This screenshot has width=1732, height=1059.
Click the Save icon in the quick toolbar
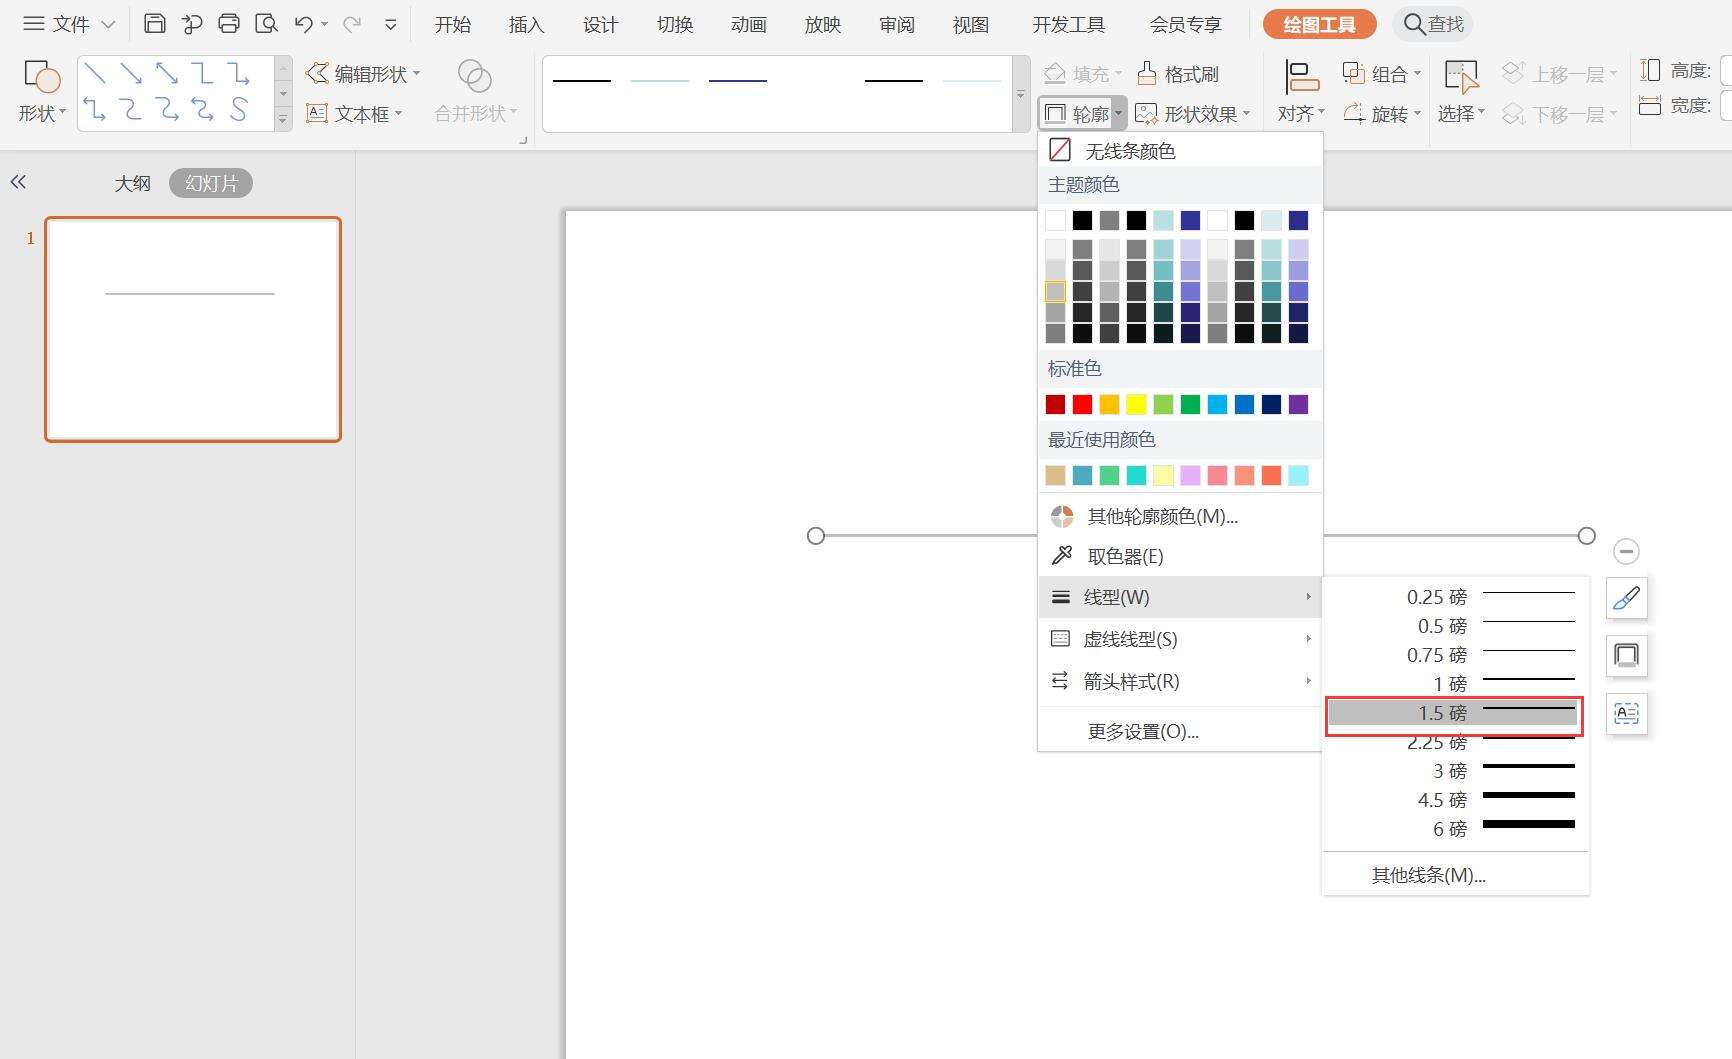[x=154, y=24]
